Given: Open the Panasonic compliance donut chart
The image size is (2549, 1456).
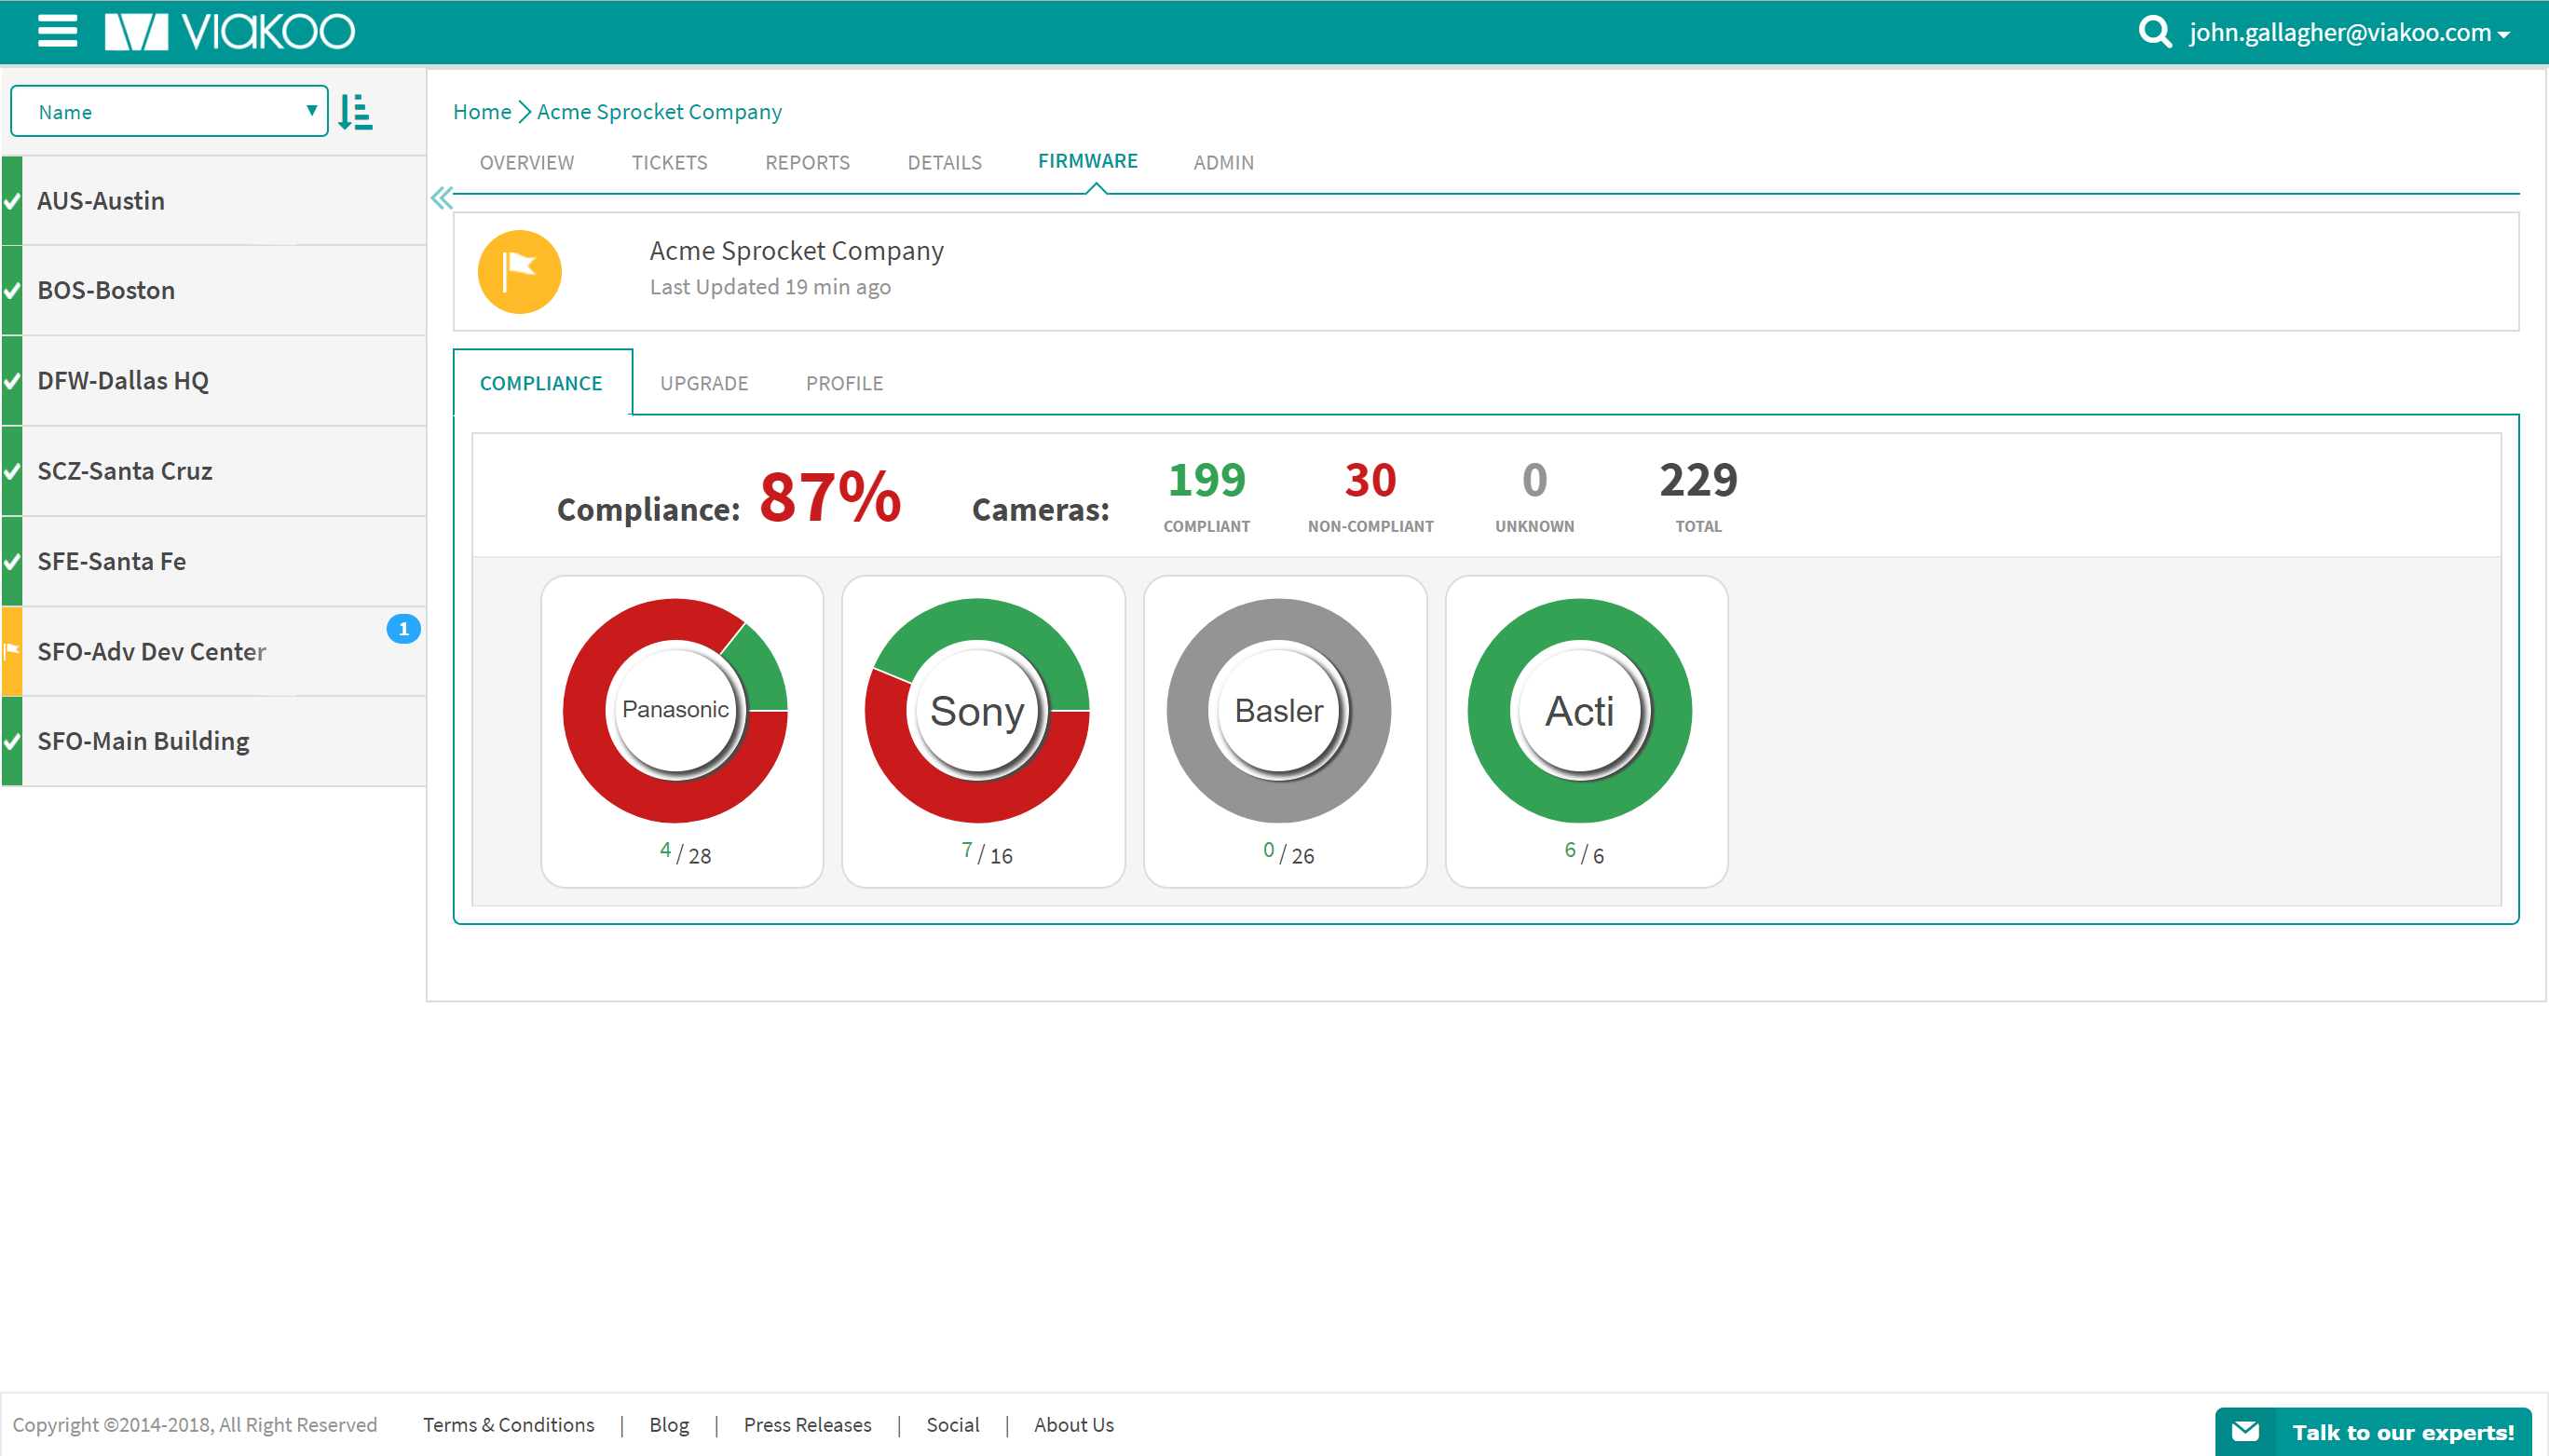Looking at the screenshot, I should pos(676,710).
